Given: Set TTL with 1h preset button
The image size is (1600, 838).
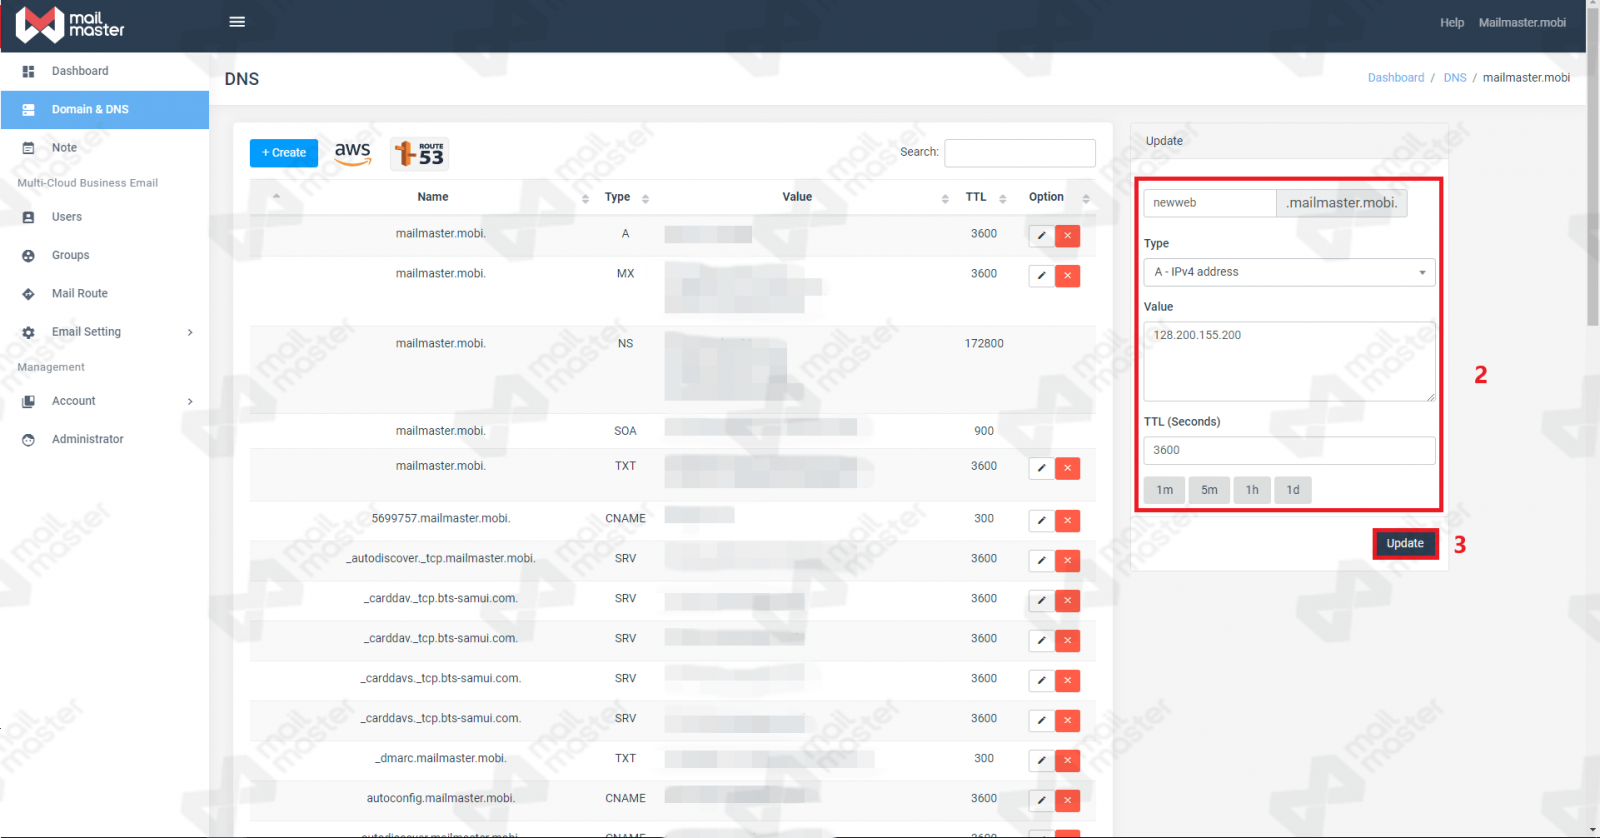Looking at the screenshot, I should [1252, 490].
